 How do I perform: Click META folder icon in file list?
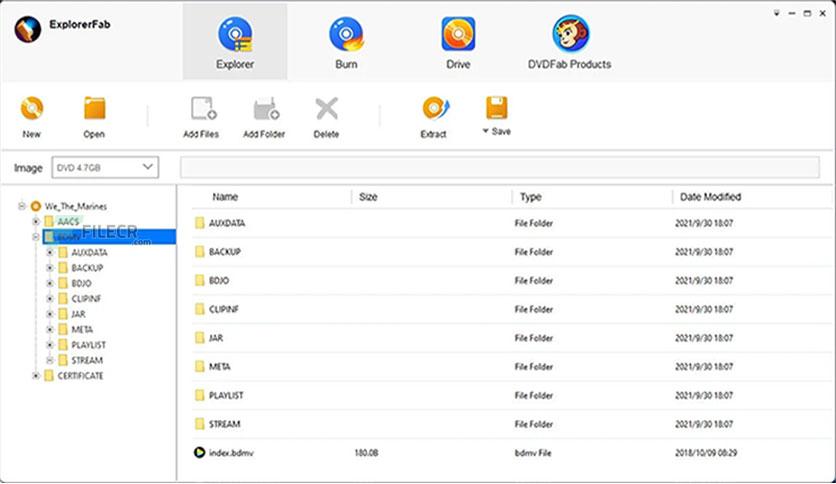[x=199, y=367]
